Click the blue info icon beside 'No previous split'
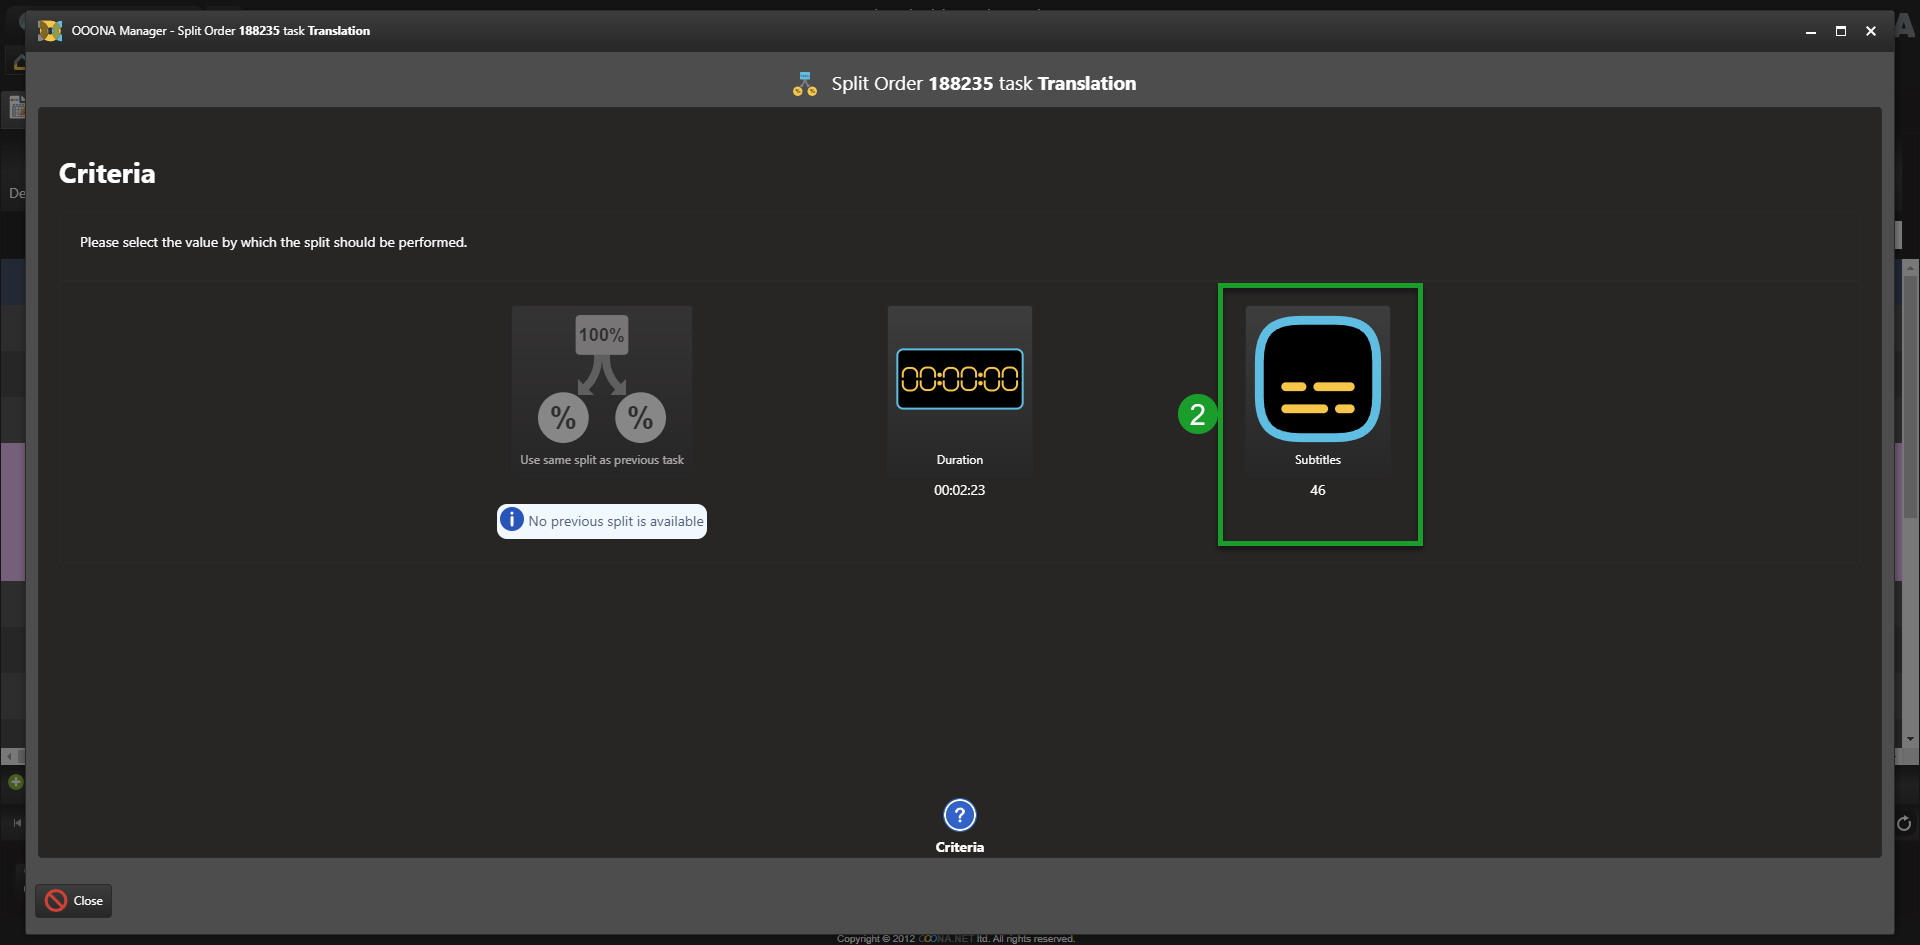1920x945 pixels. click(512, 520)
